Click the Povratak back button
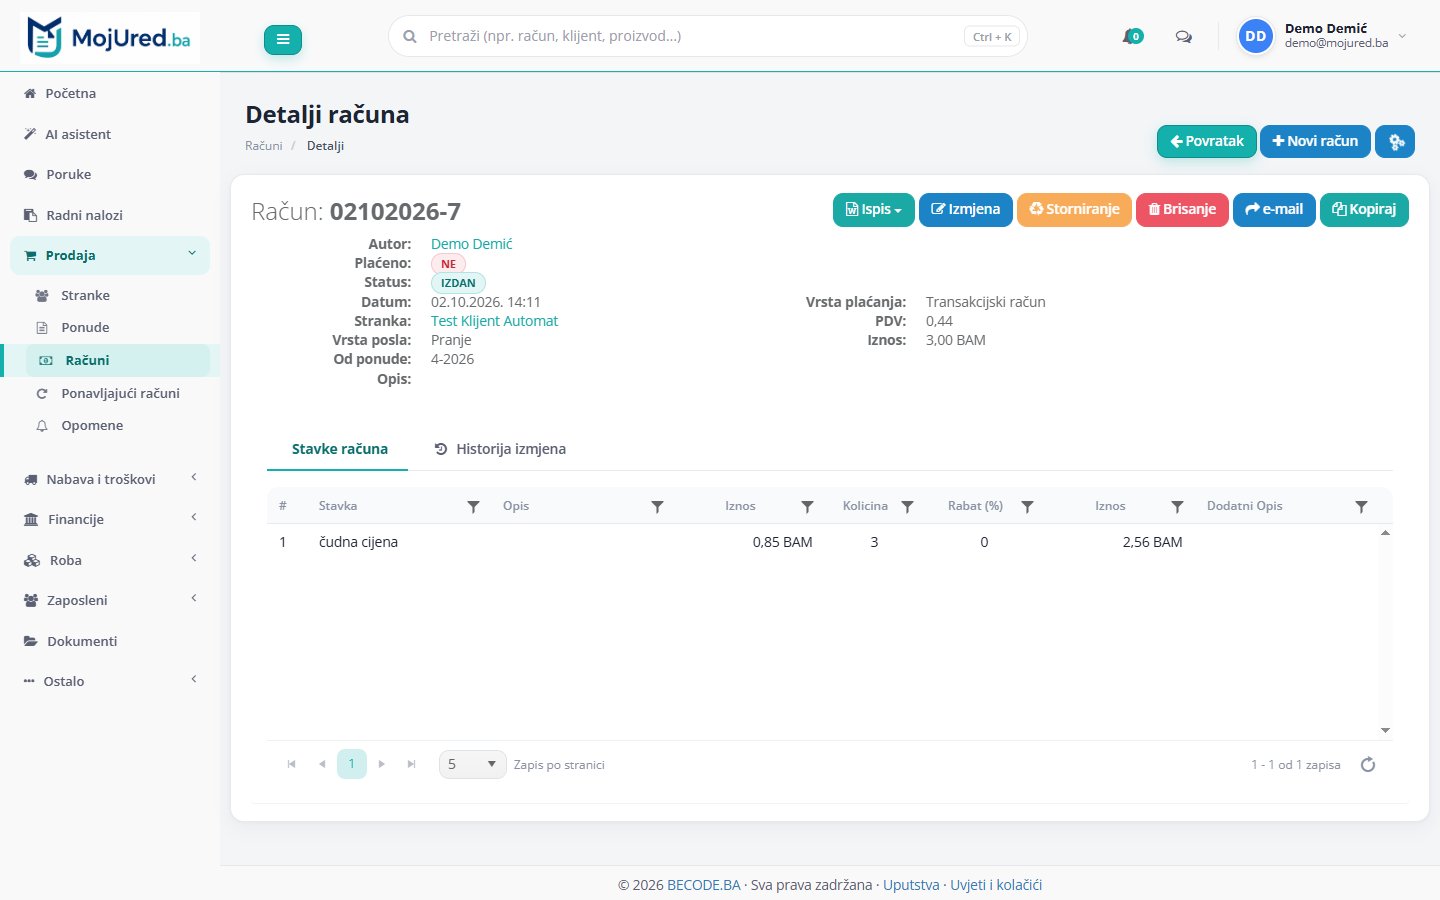This screenshot has width=1440, height=900. (x=1207, y=141)
